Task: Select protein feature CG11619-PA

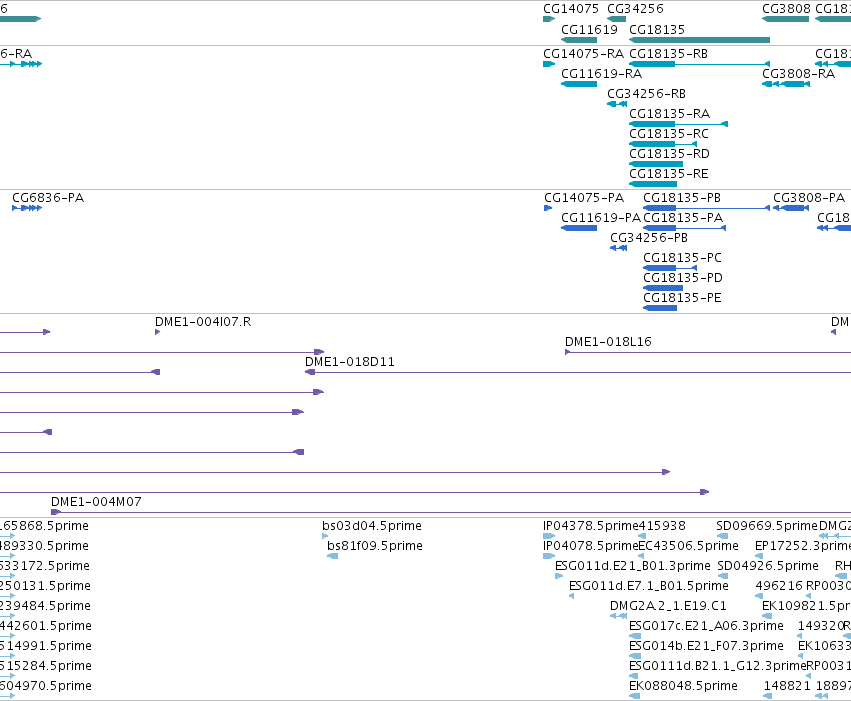Action: (x=579, y=228)
